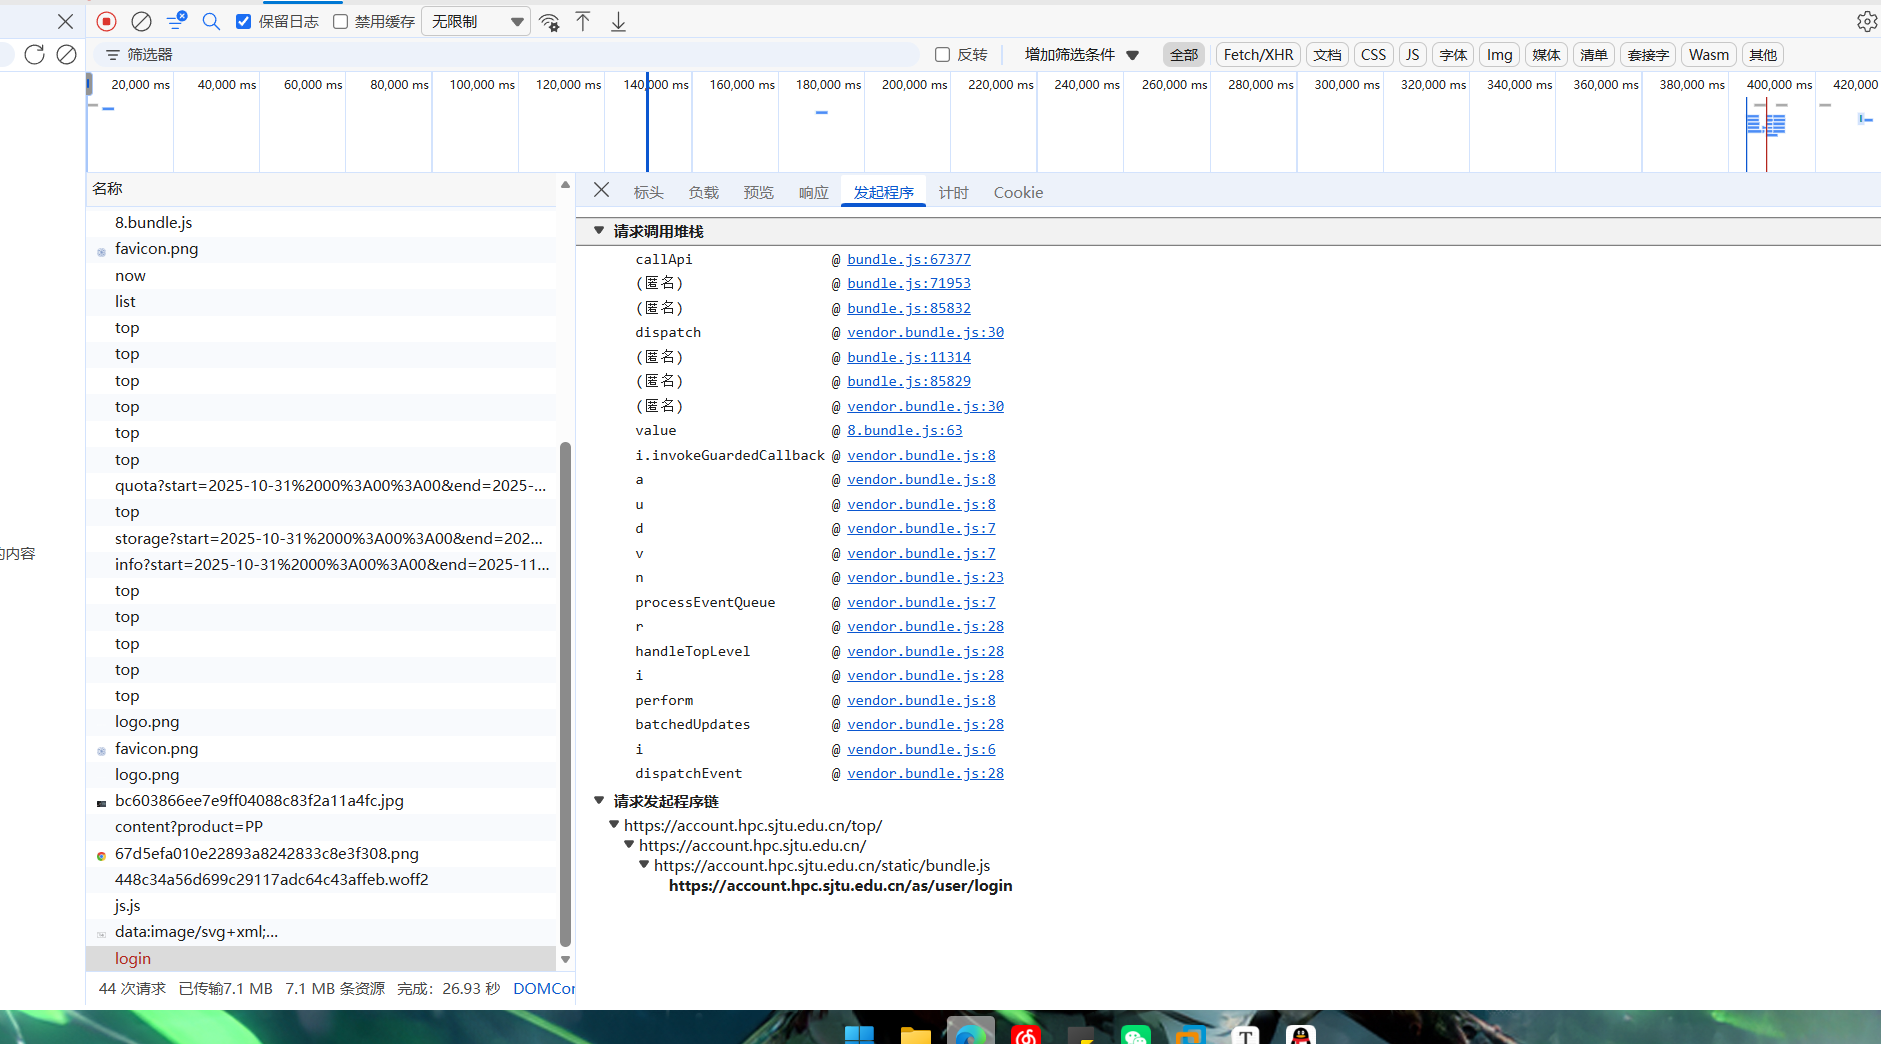Filter requests by 文档
The height and width of the screenshot is (1044, 1881).
tap(1327, 55)
